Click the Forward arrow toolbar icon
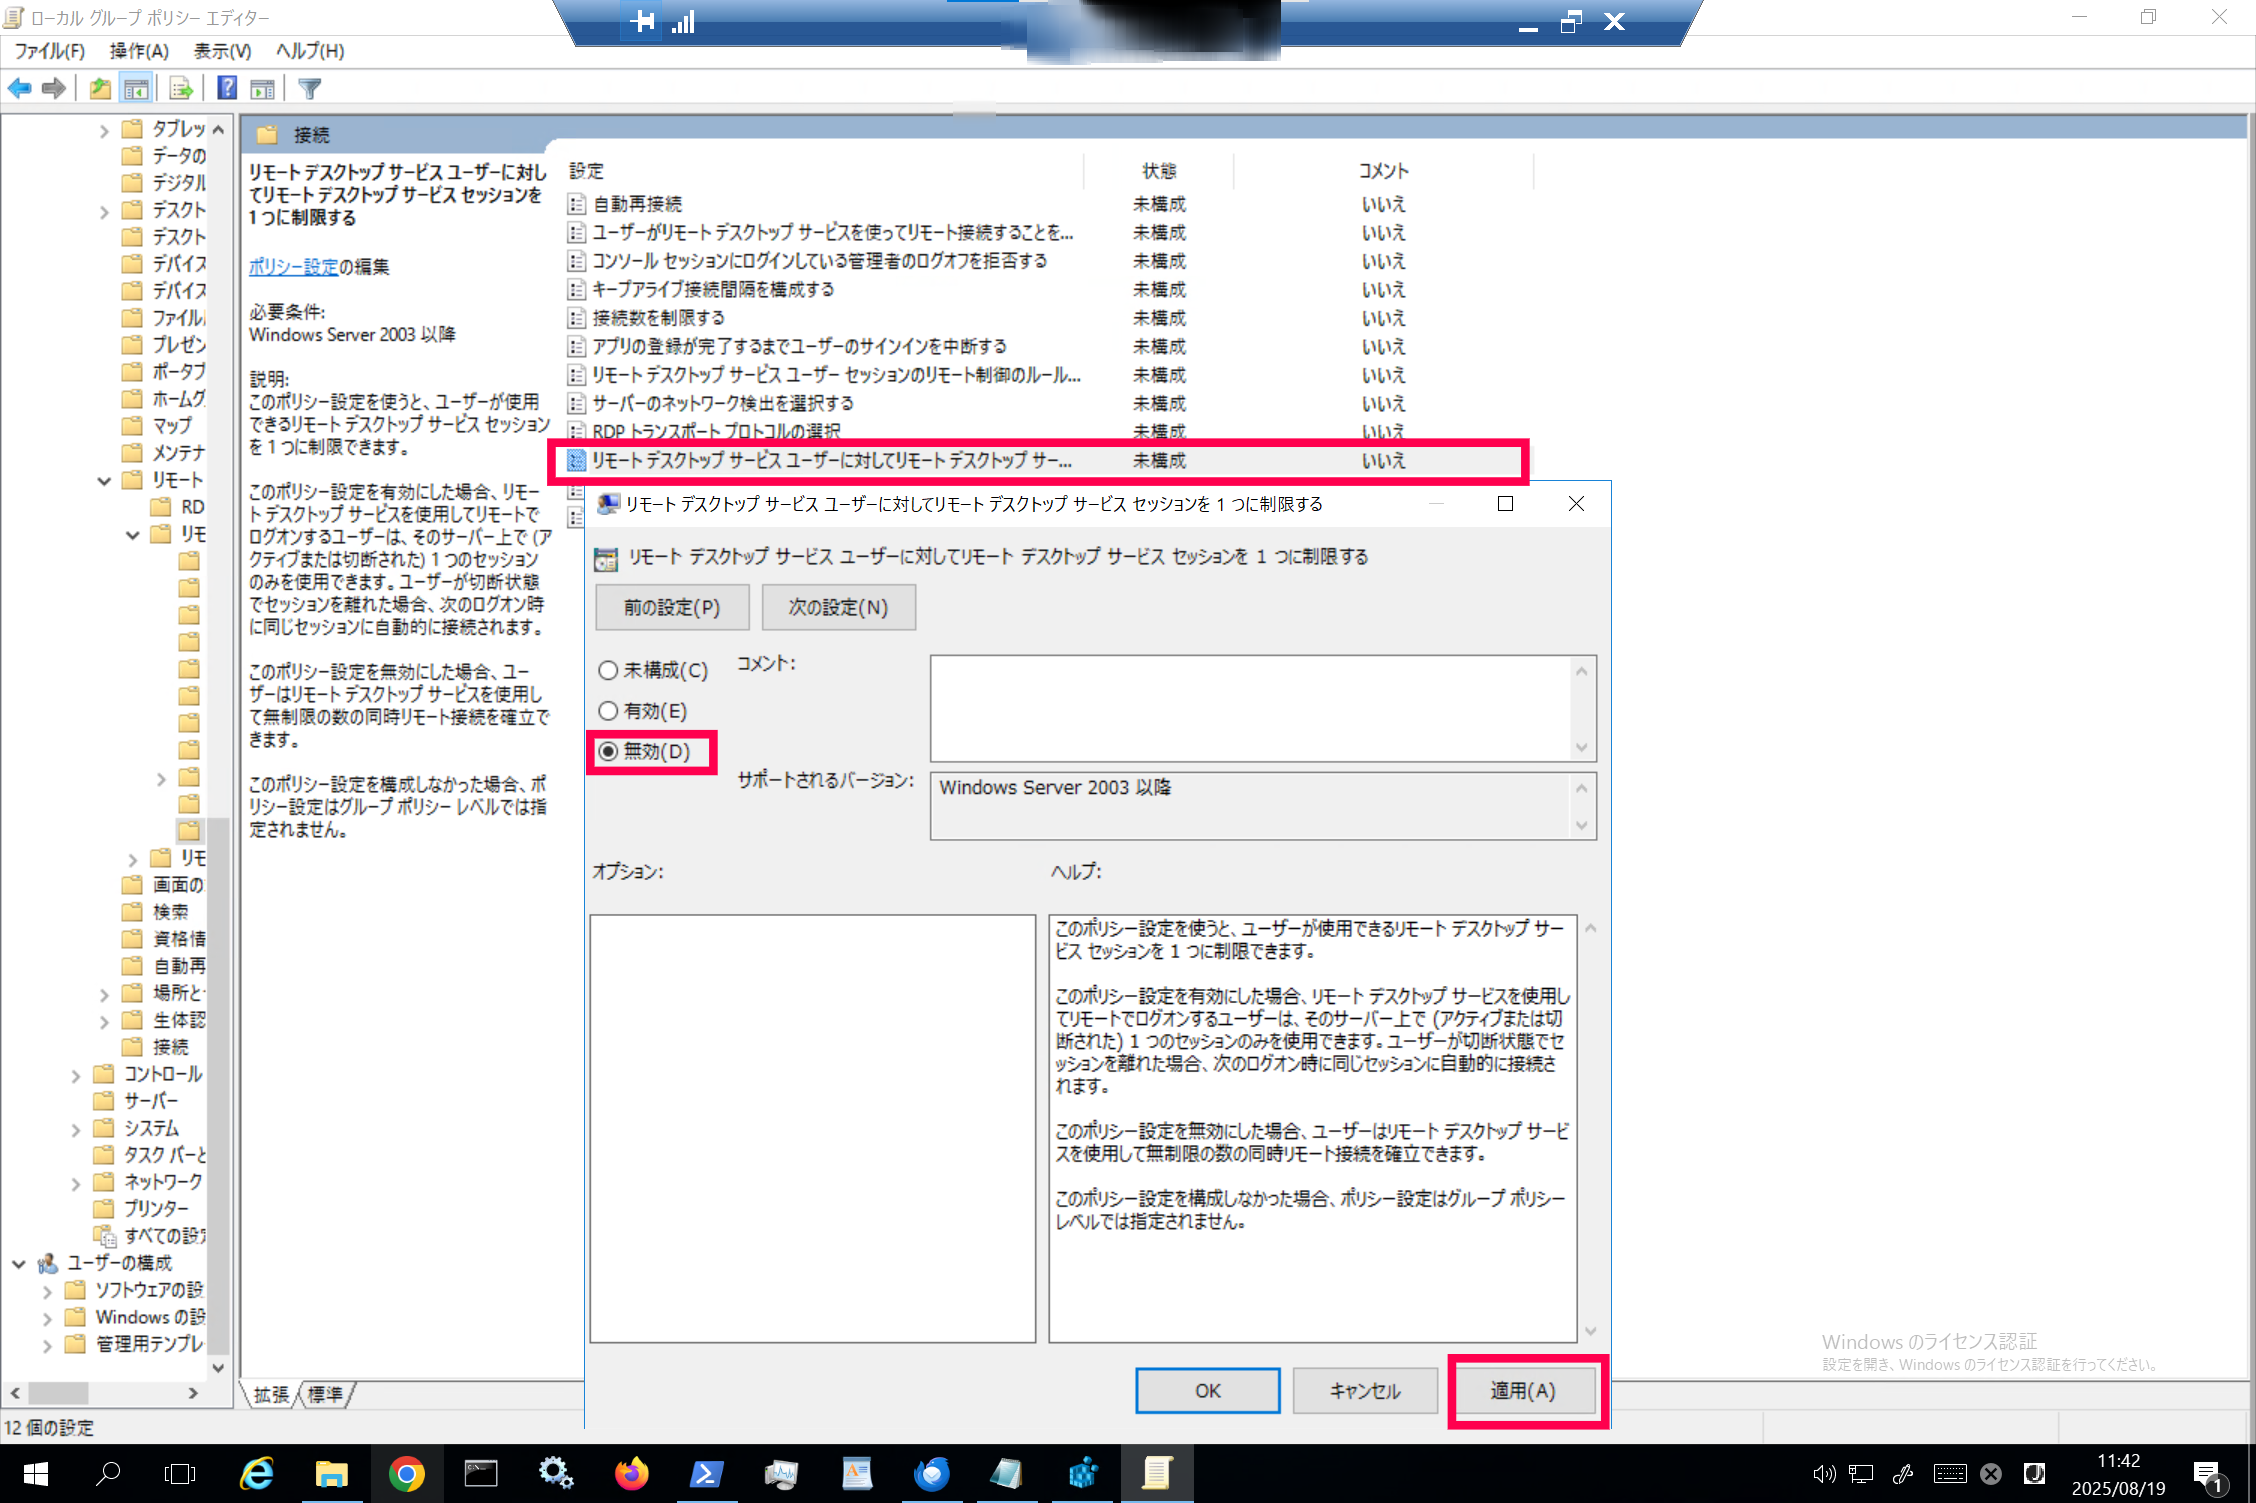This screenshot has height=1503, width=2256. 54,89
